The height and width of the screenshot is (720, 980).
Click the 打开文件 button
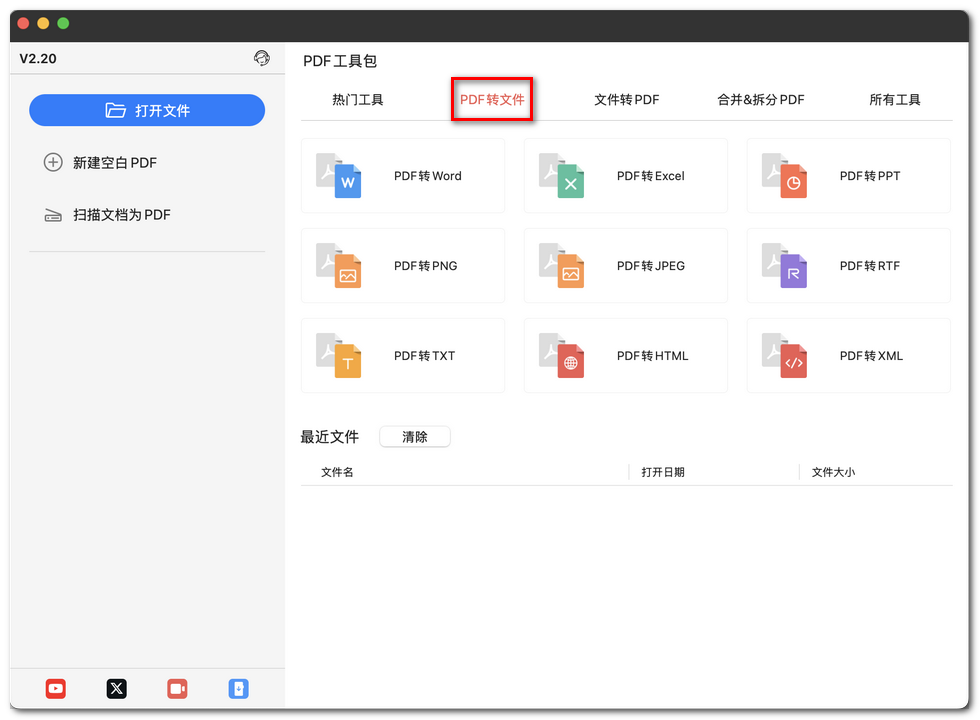click(x=147, y=110)
